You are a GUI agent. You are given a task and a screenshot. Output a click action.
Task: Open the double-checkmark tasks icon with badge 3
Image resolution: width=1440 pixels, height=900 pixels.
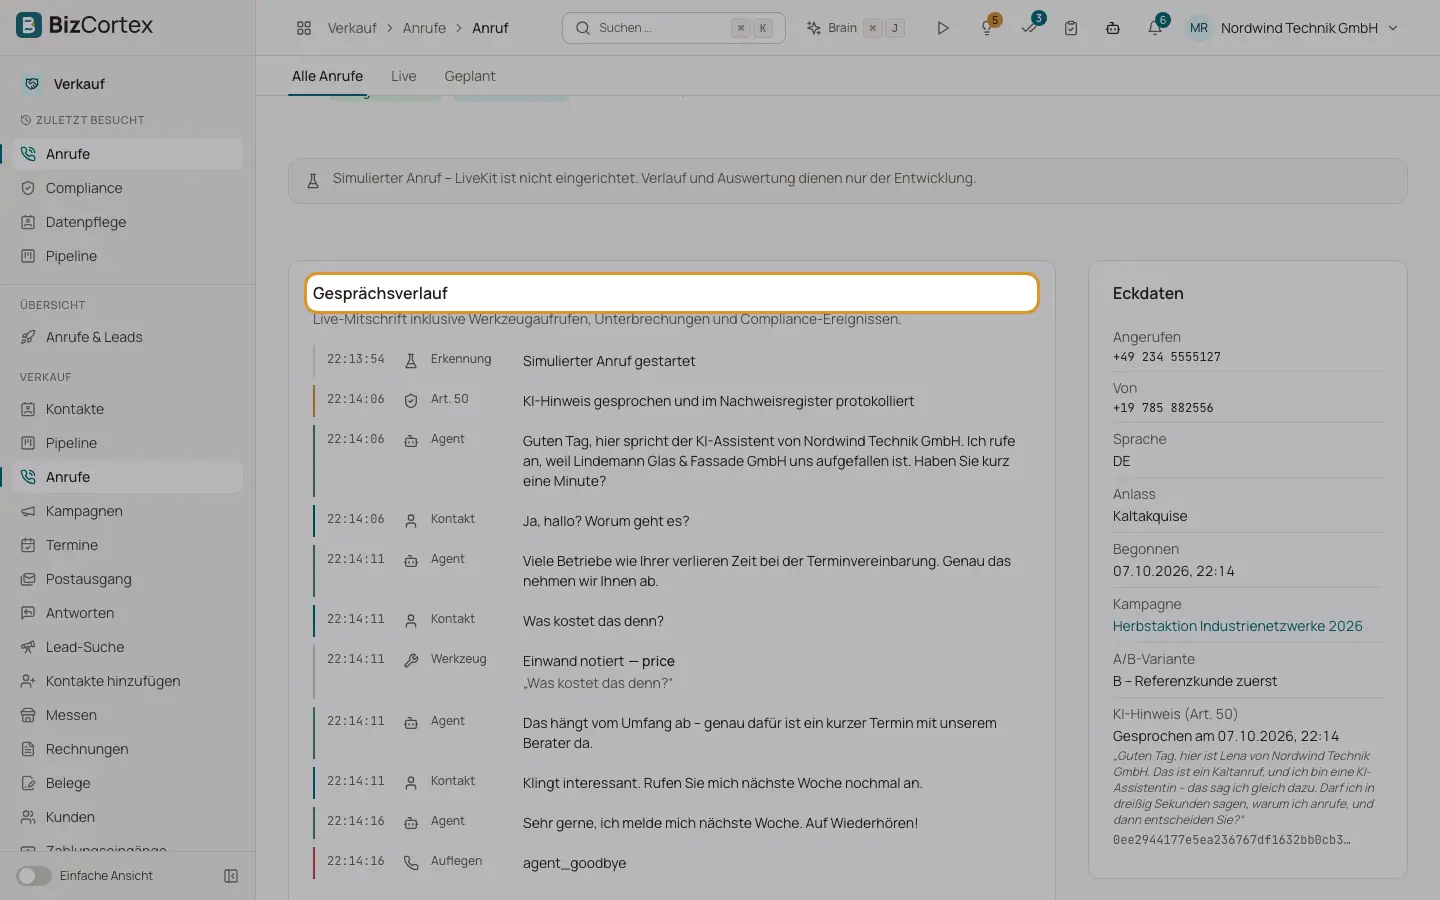tap(1029, 28)
